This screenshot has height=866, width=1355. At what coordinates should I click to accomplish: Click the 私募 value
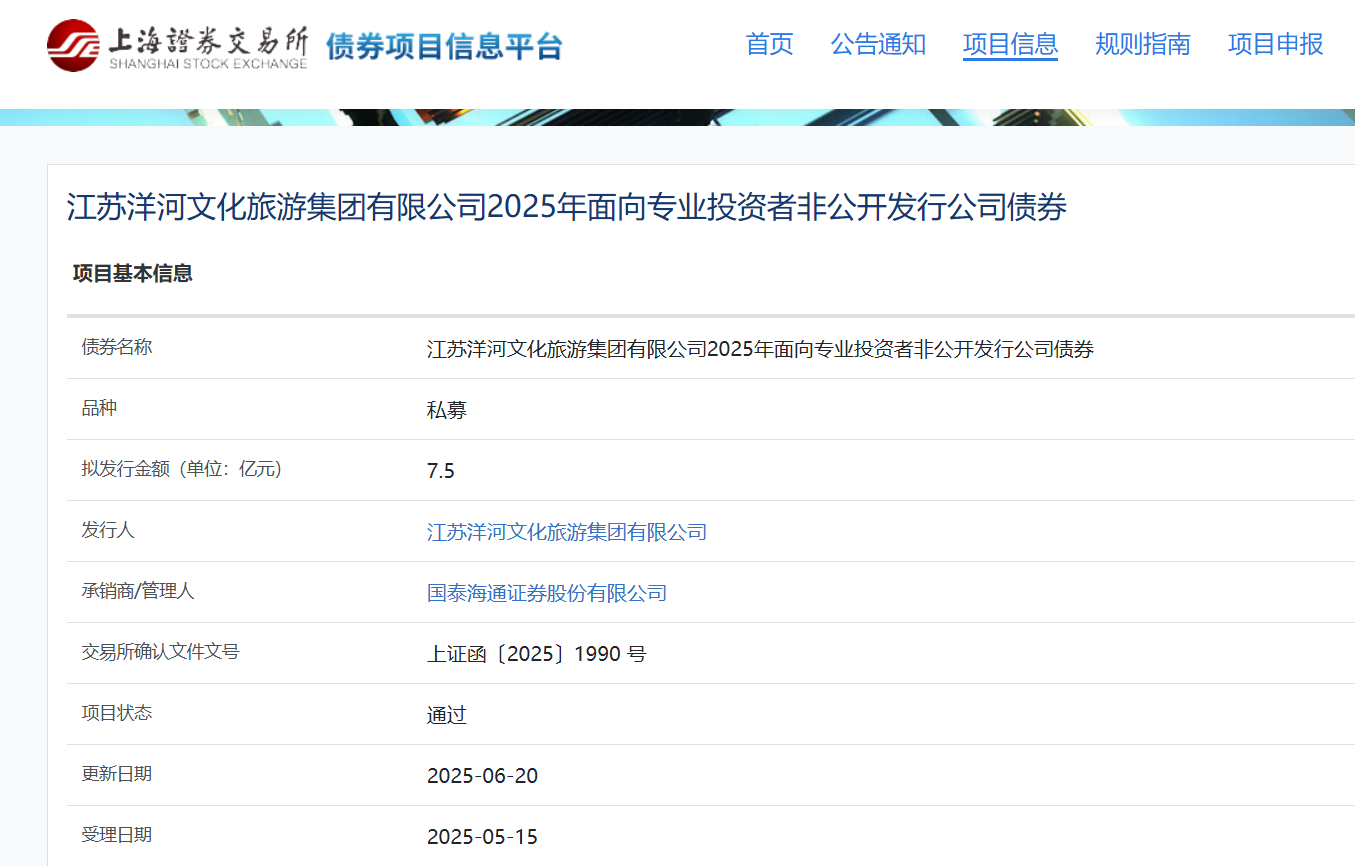446,410
